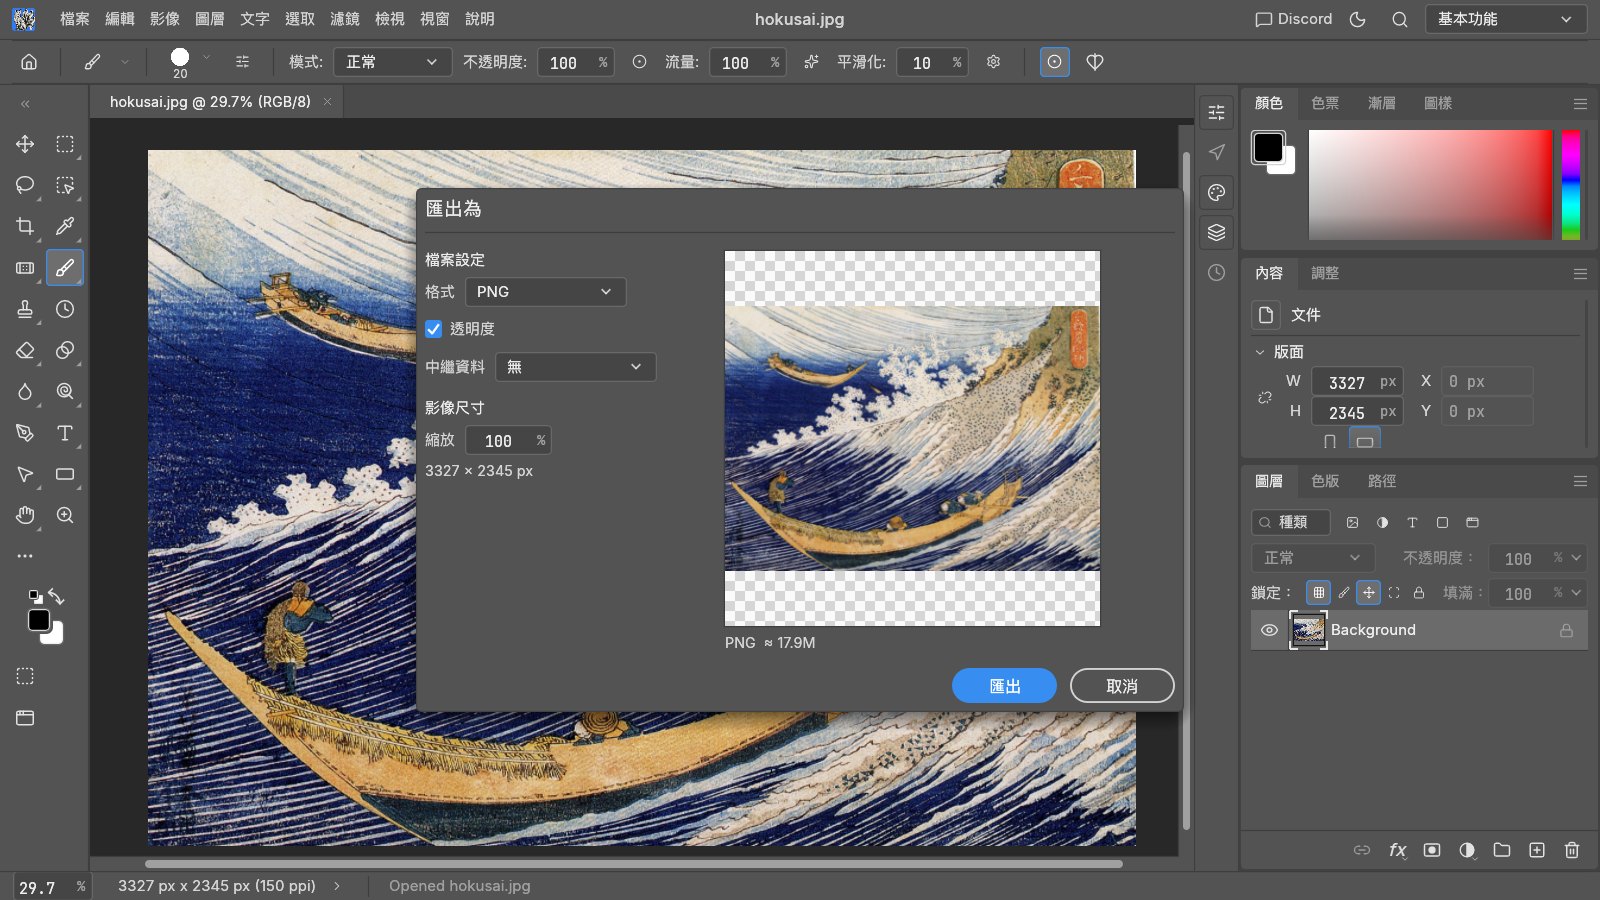Select the Pen tool
This screenshot has height=900, width=1600.
(x=25, y=433)
